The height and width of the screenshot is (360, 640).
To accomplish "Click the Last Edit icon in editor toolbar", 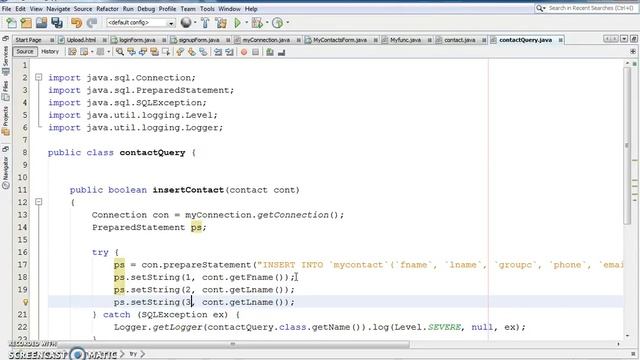I will coord(72,52).
